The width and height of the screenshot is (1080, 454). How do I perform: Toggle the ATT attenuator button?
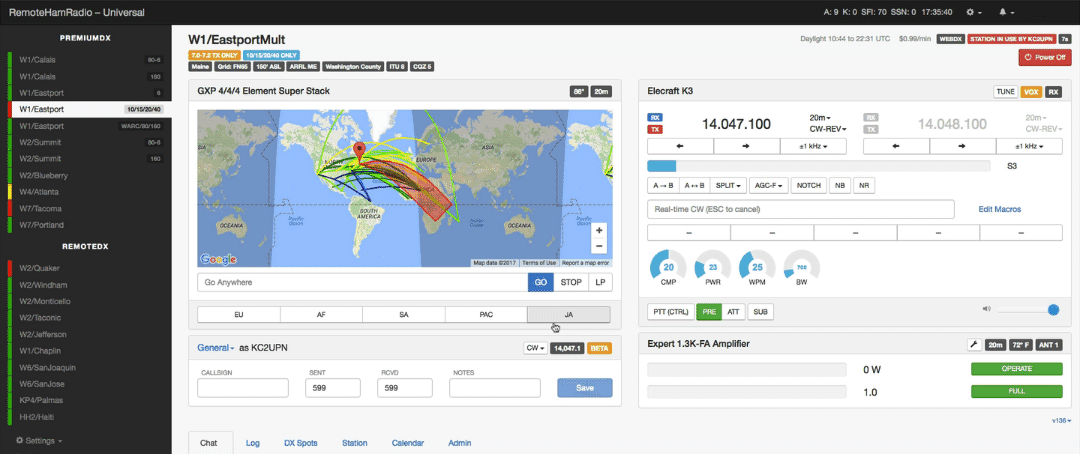point(733,312)
